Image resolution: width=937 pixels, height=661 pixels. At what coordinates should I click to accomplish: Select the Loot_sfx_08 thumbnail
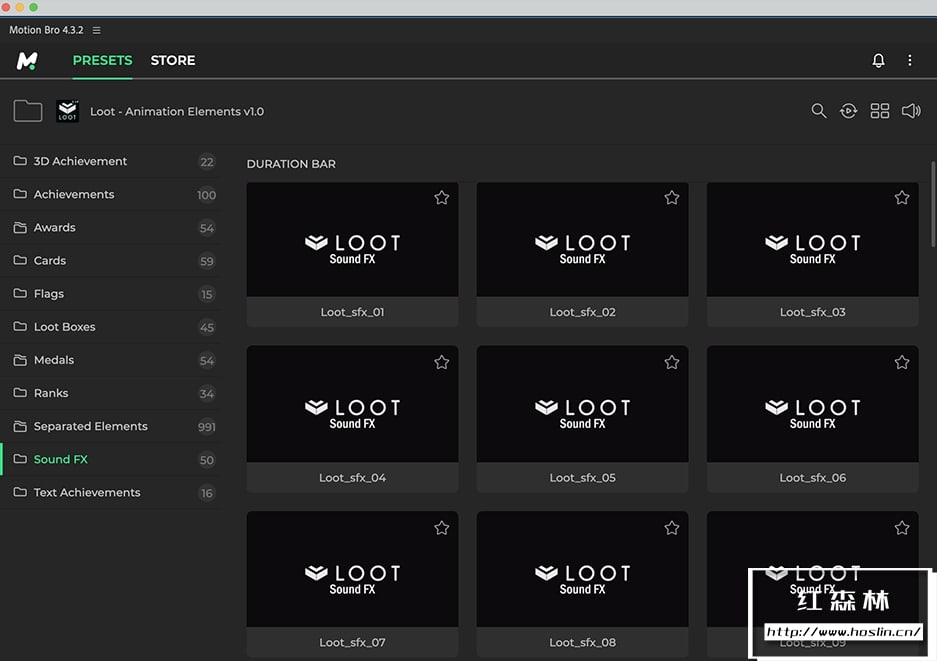[x=583, y=569]
